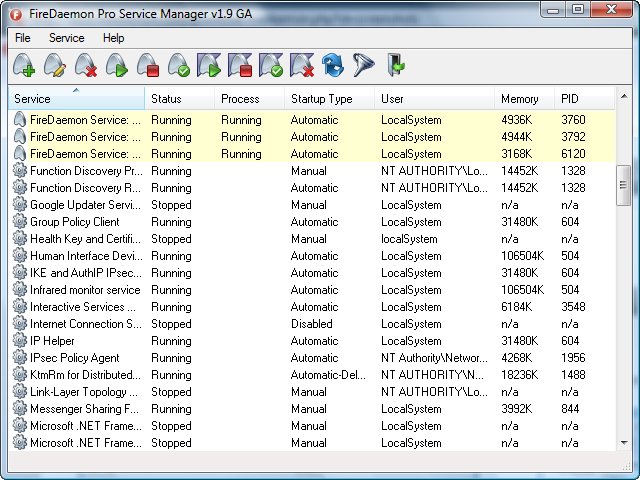
Task: Click the stop service red square icon
Action: pos(148,67)
